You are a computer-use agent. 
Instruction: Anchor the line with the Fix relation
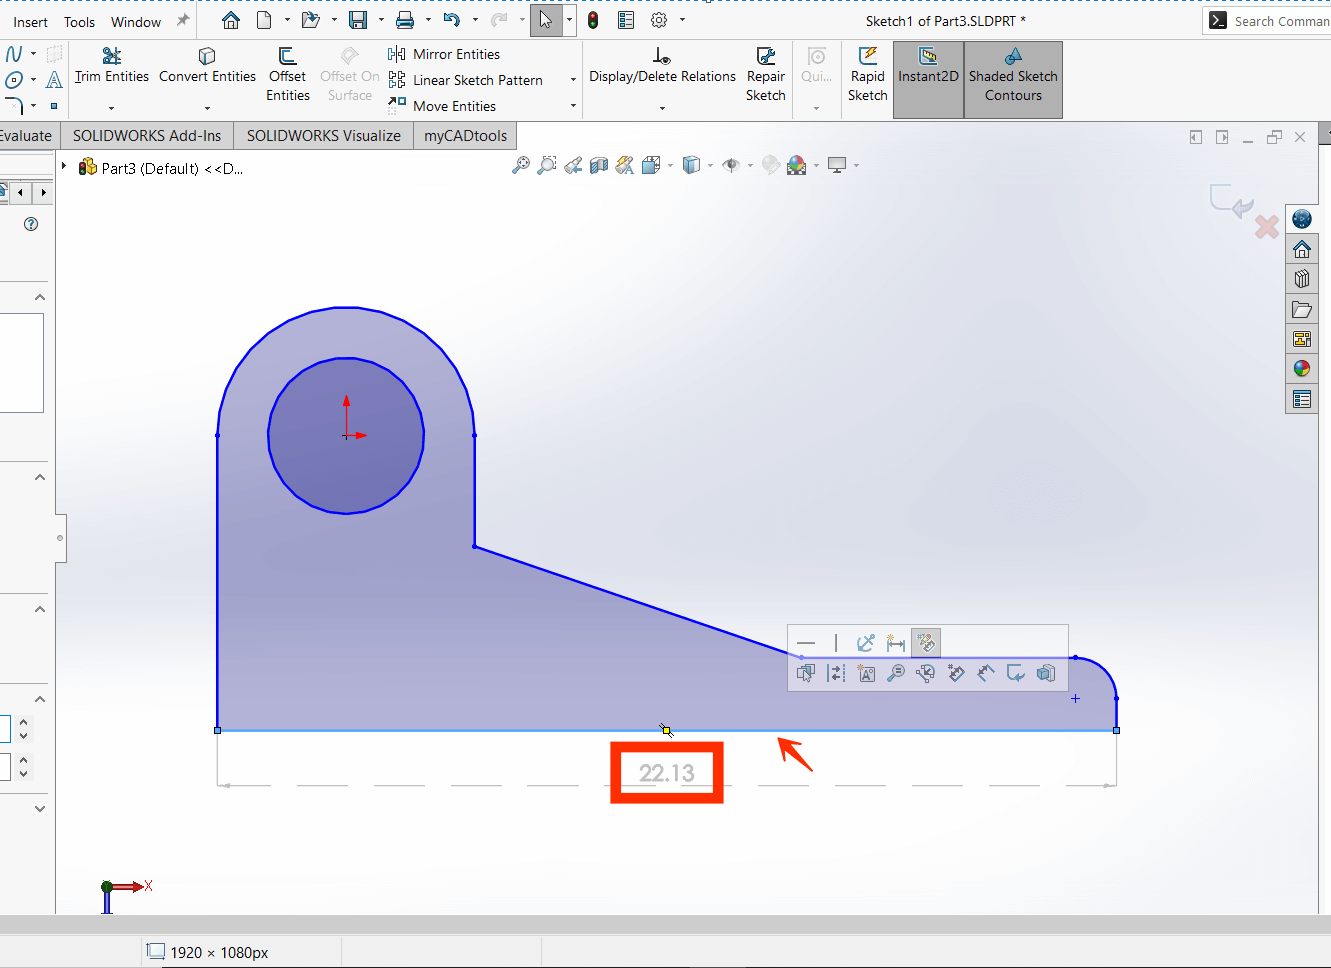coord(865,643)
